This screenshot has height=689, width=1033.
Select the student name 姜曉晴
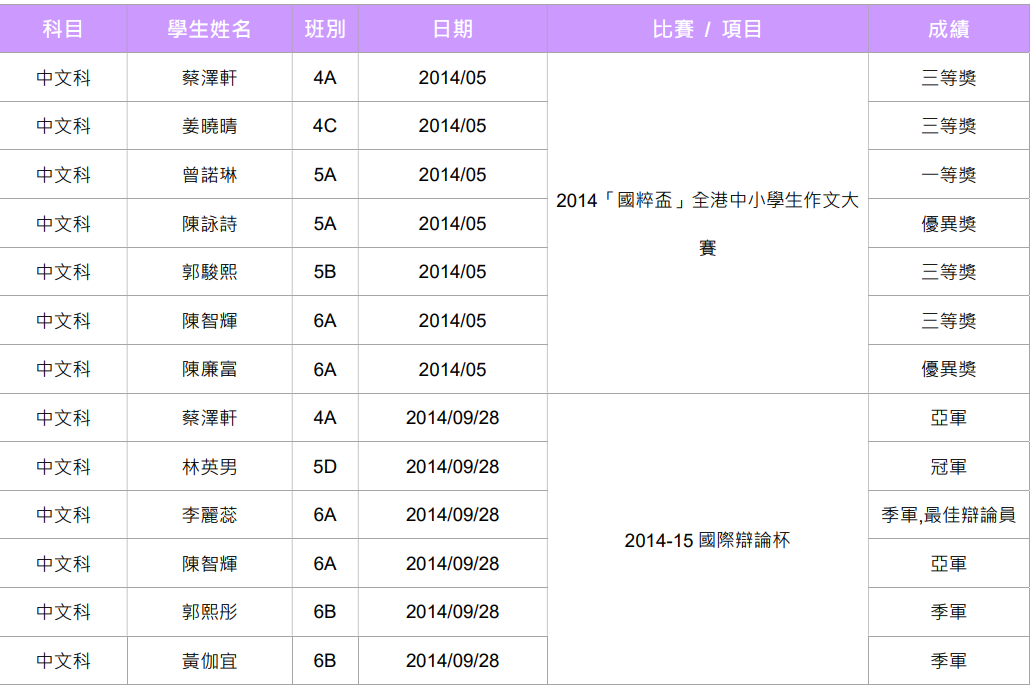pos(209,126)
